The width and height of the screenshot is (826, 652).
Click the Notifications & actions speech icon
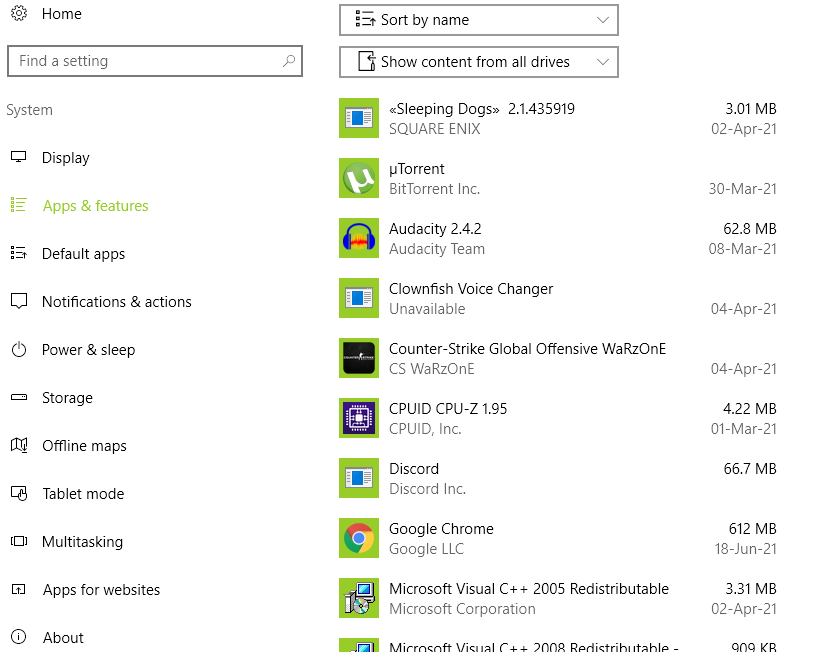coord(19,301)
